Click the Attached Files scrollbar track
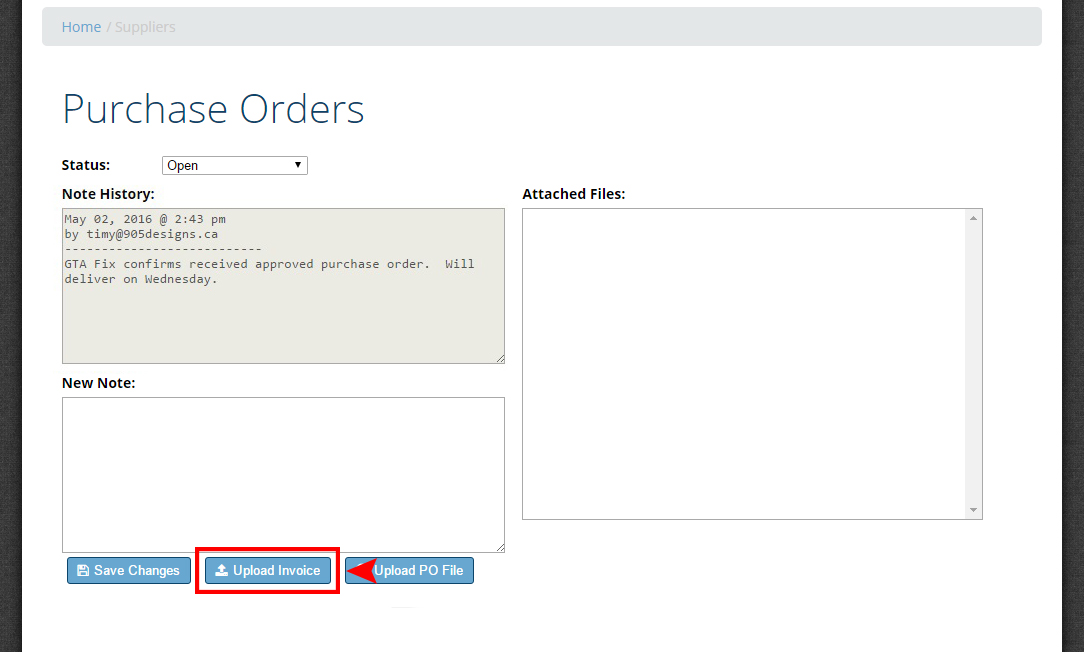The width and height of the screenshot is (1084, 652). [x=974, y=364]
